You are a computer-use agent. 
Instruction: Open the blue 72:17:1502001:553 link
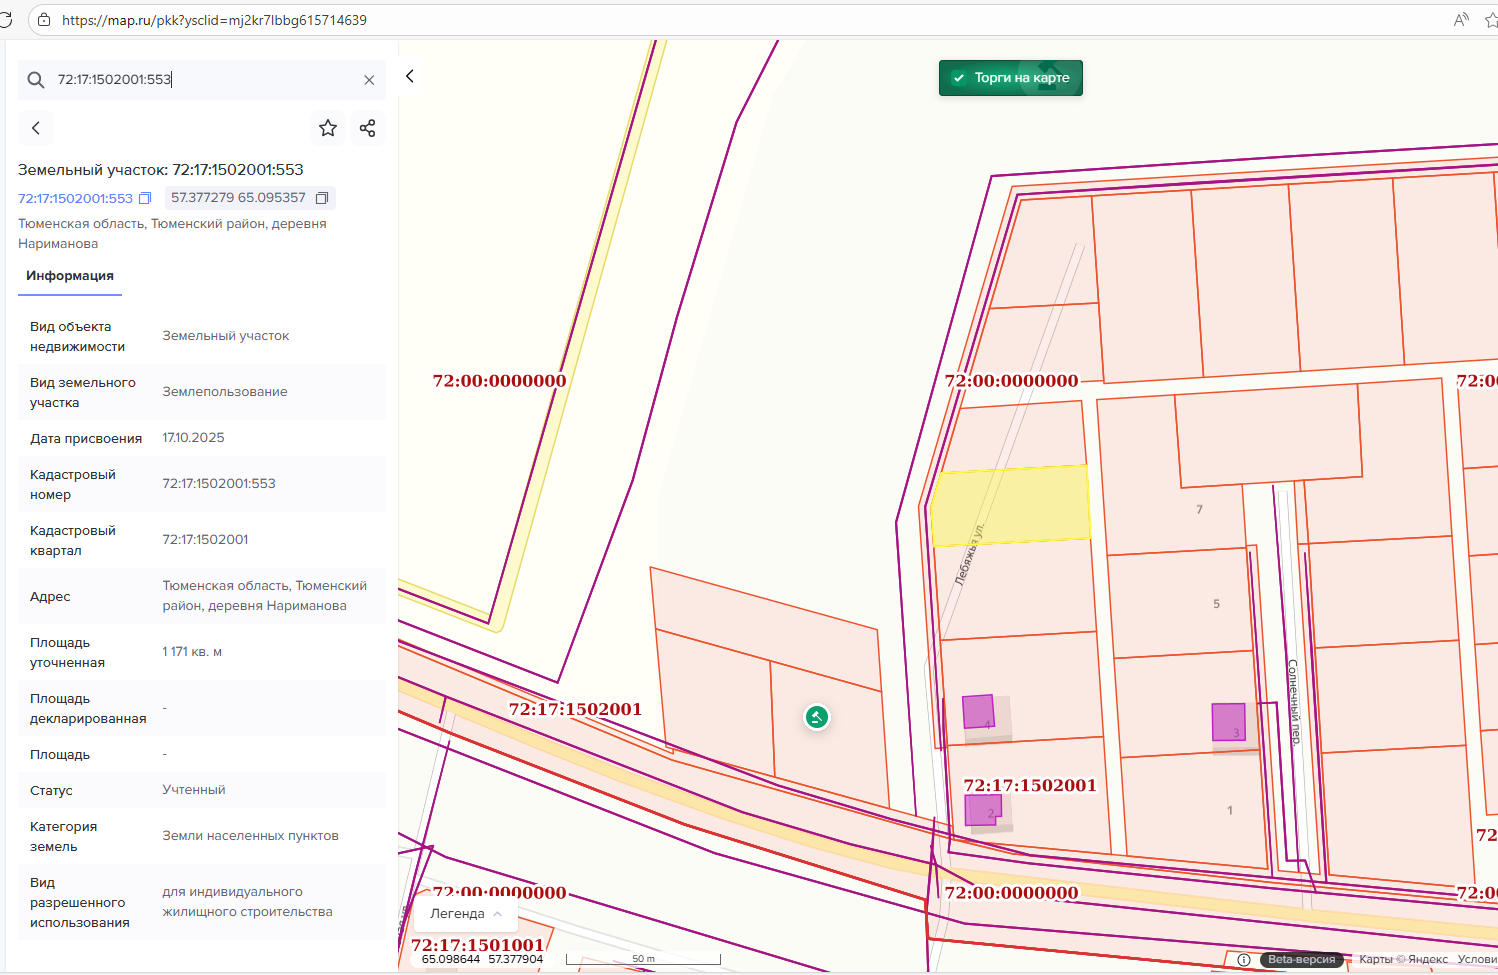pos(75,198)
